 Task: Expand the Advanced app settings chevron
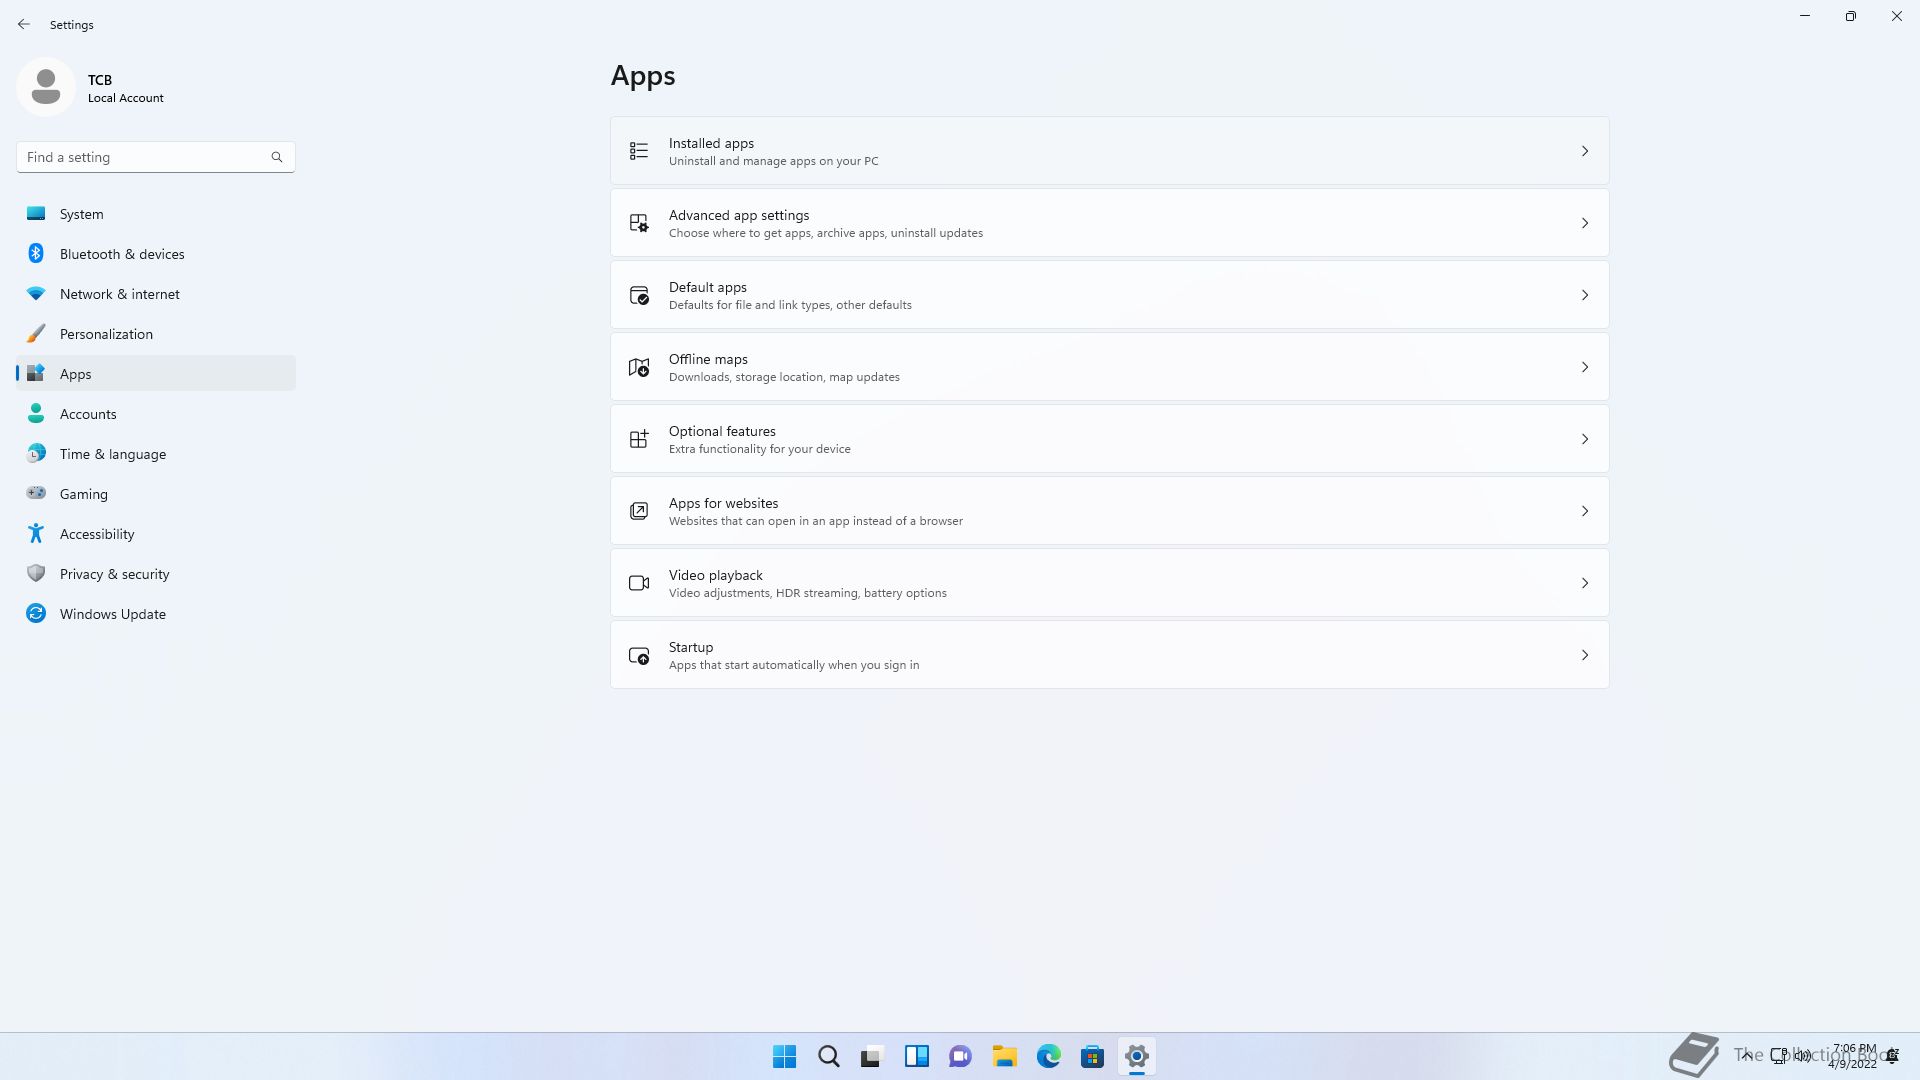pyautogui.click(x=1584, y=223)
